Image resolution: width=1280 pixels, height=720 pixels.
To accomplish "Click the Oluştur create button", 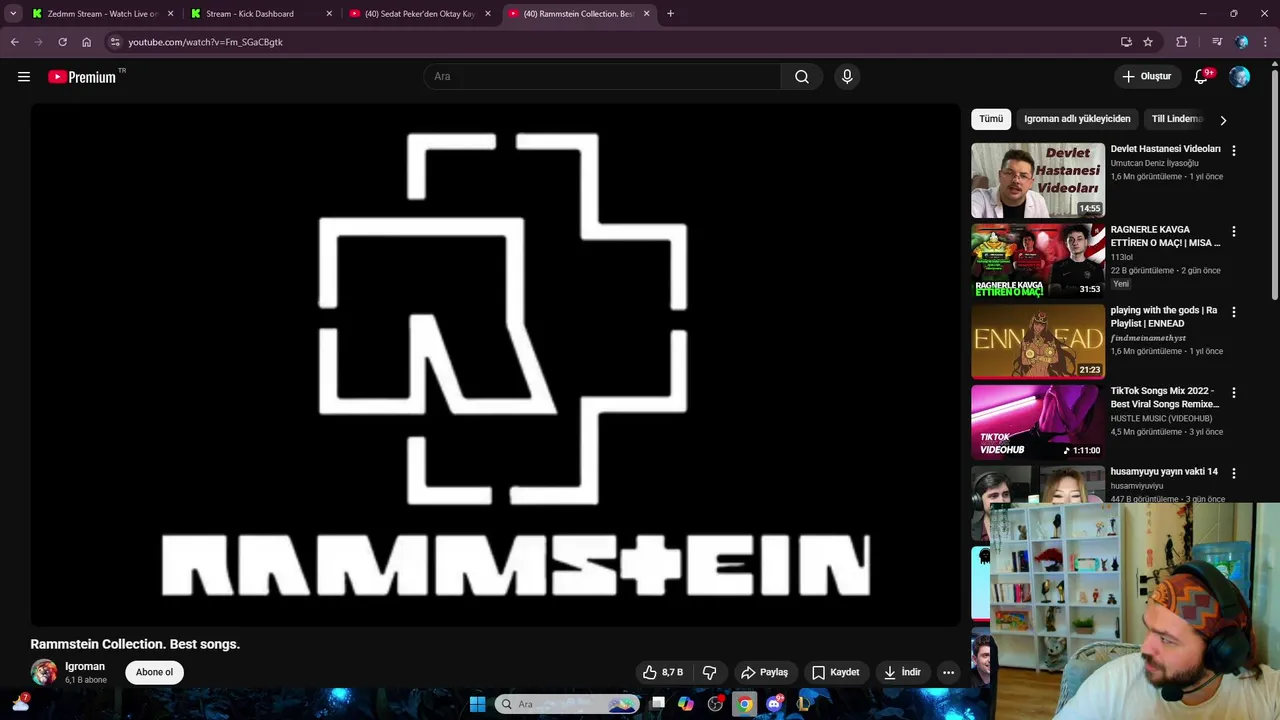I will (1146, 77).
